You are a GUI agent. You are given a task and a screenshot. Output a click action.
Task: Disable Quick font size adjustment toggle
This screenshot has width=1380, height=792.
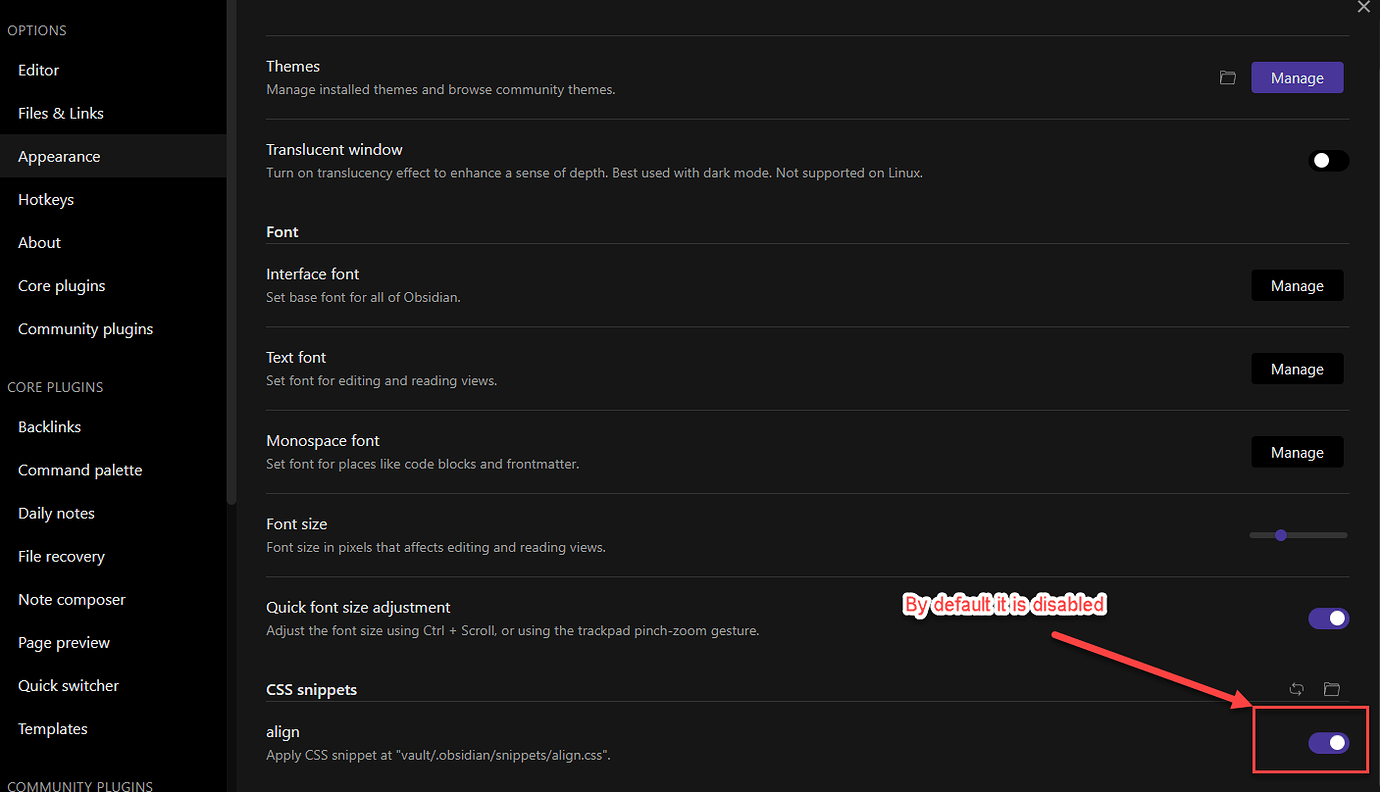point(1329,619)
